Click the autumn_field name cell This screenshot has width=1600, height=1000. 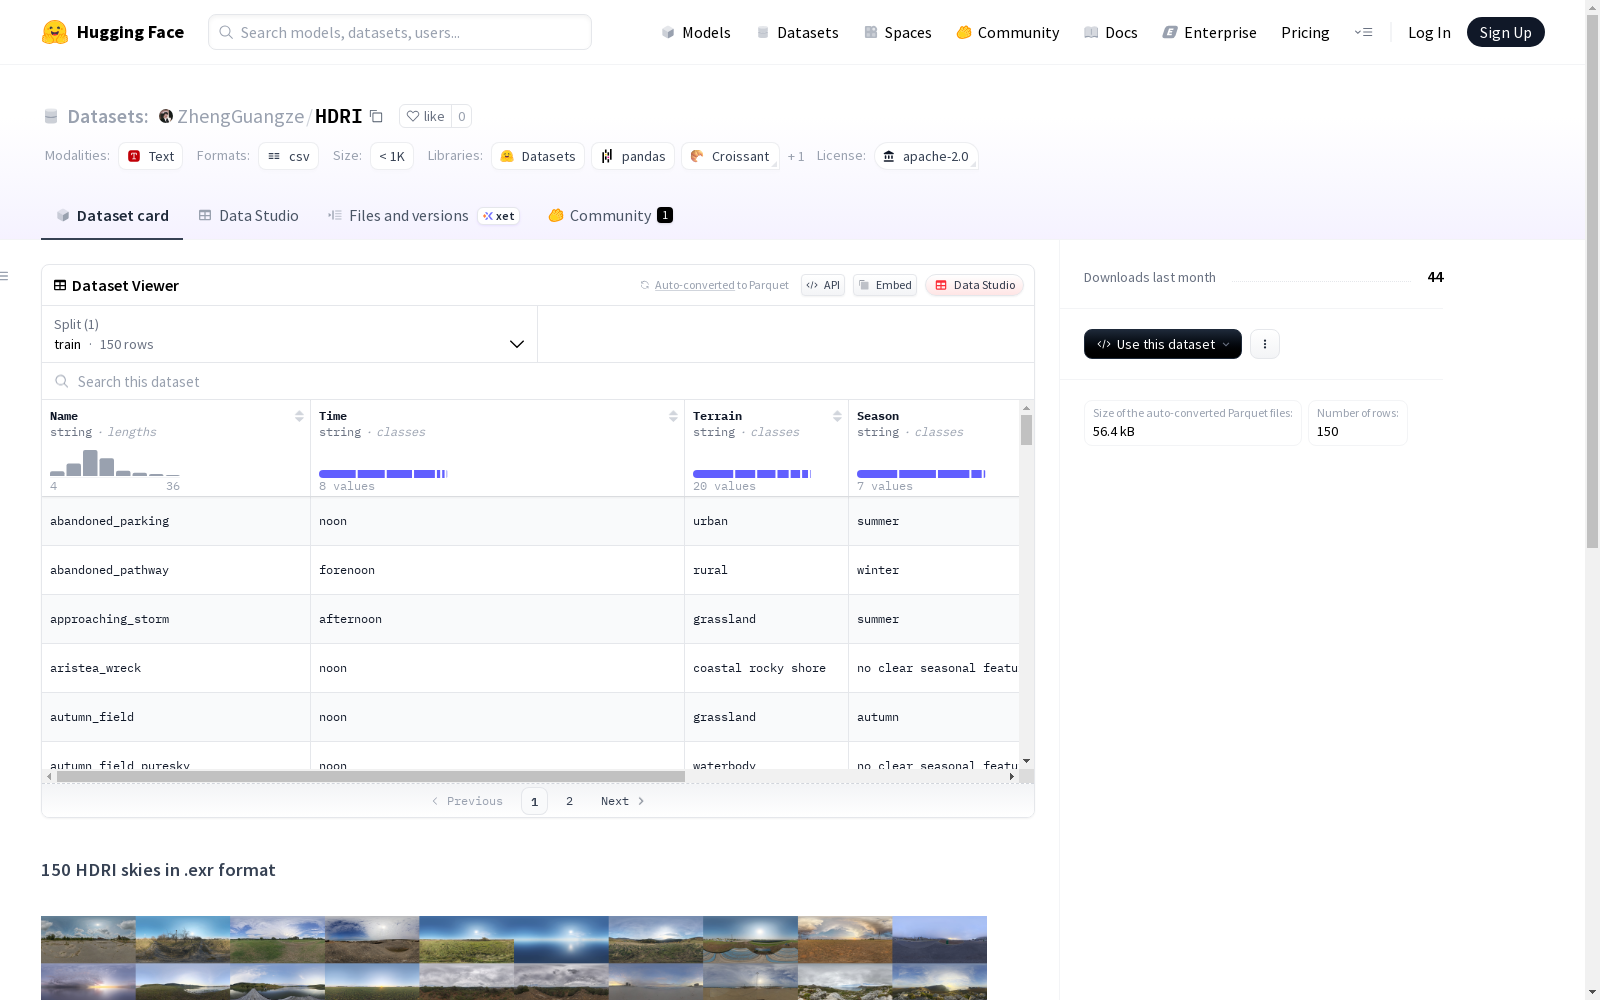pos(176,717)
